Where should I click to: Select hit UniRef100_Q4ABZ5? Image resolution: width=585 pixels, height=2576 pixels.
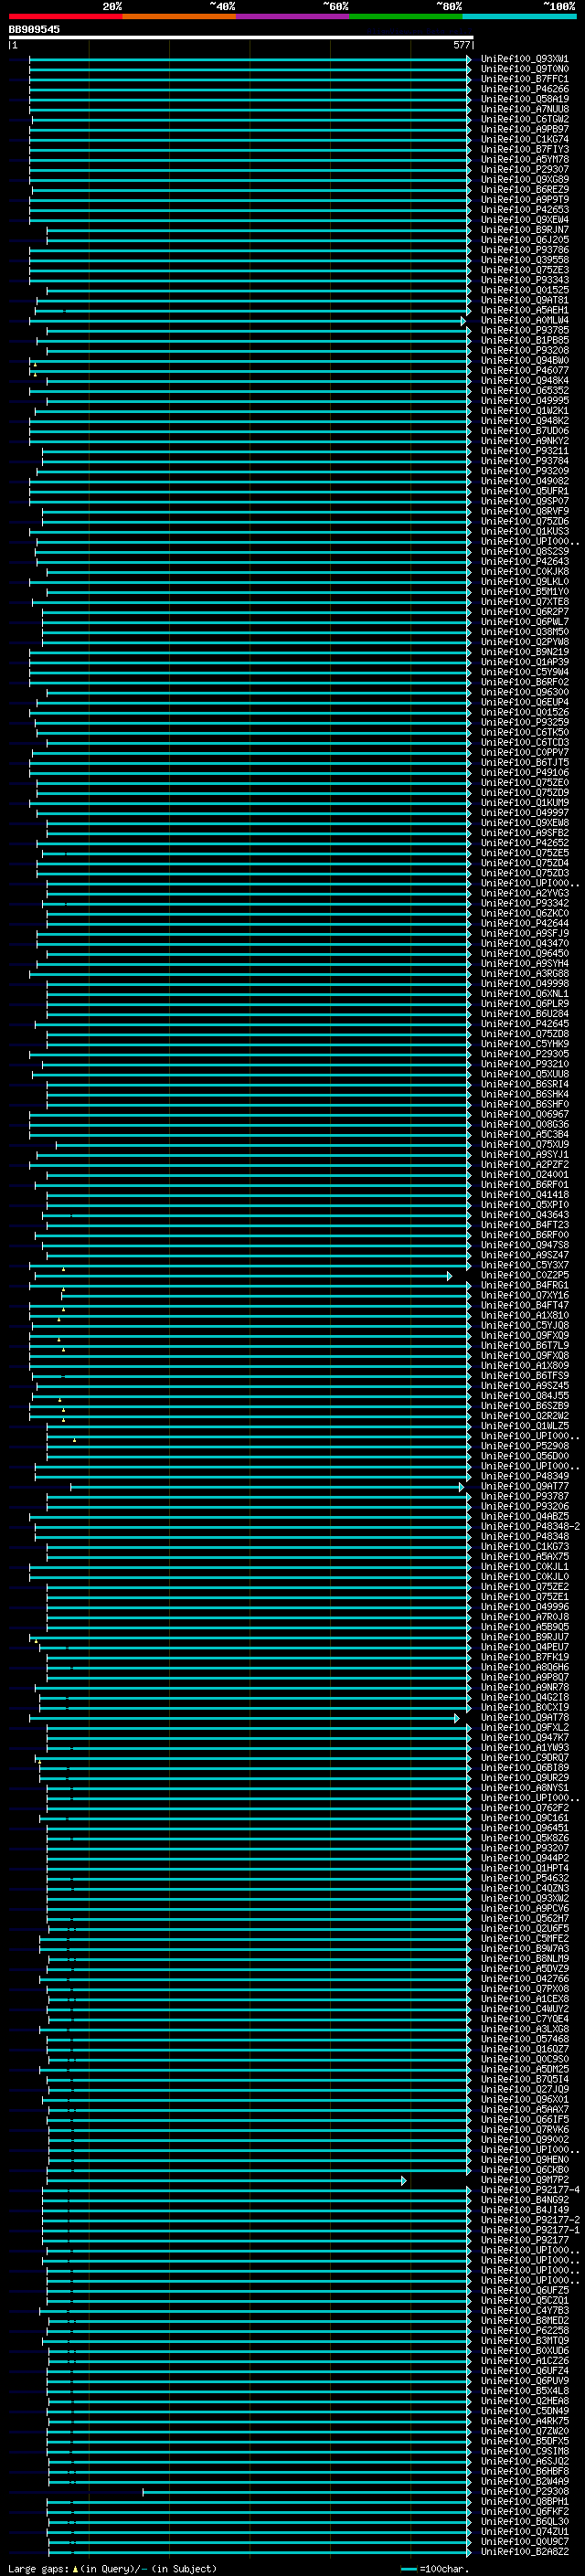525,1517
